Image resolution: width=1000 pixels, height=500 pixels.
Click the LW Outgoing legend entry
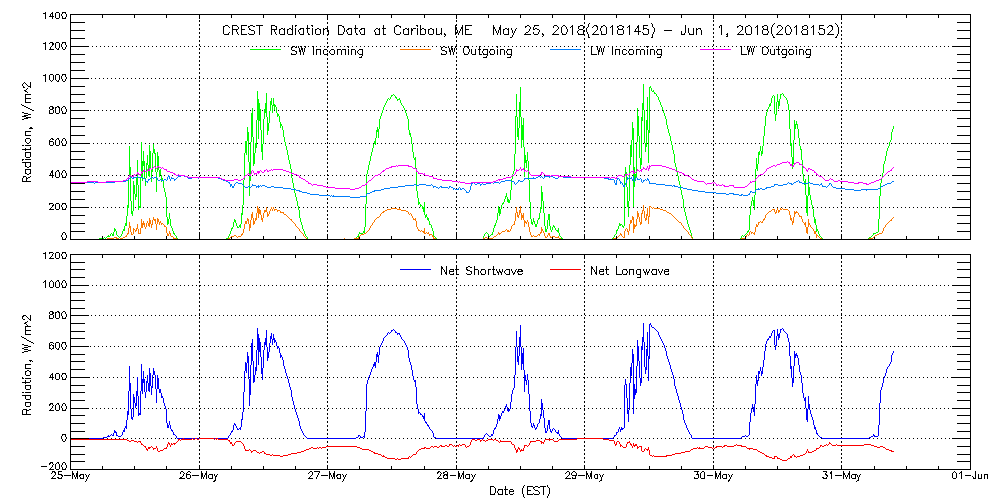[775, 51]
